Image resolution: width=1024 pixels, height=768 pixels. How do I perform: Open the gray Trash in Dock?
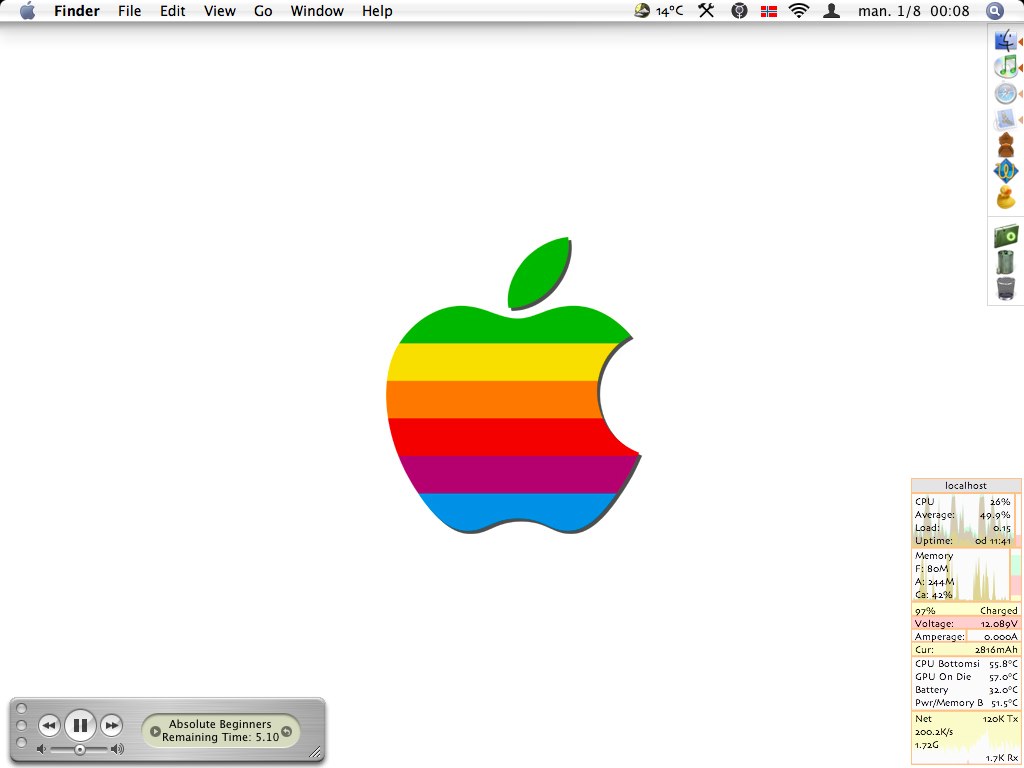[x=1006, y=288]
